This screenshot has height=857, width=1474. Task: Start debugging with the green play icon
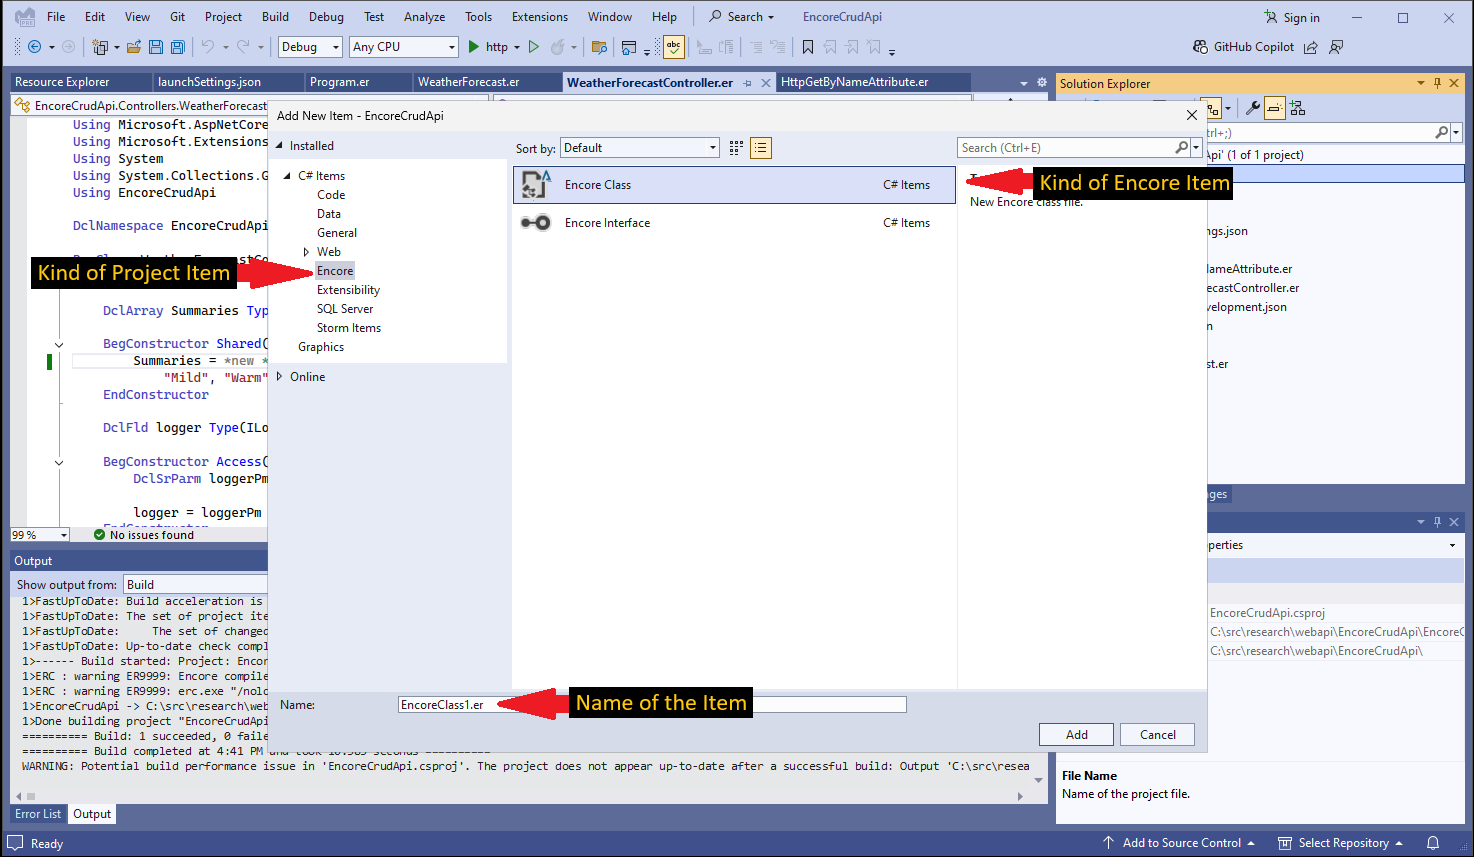click(x=474, y=47)
